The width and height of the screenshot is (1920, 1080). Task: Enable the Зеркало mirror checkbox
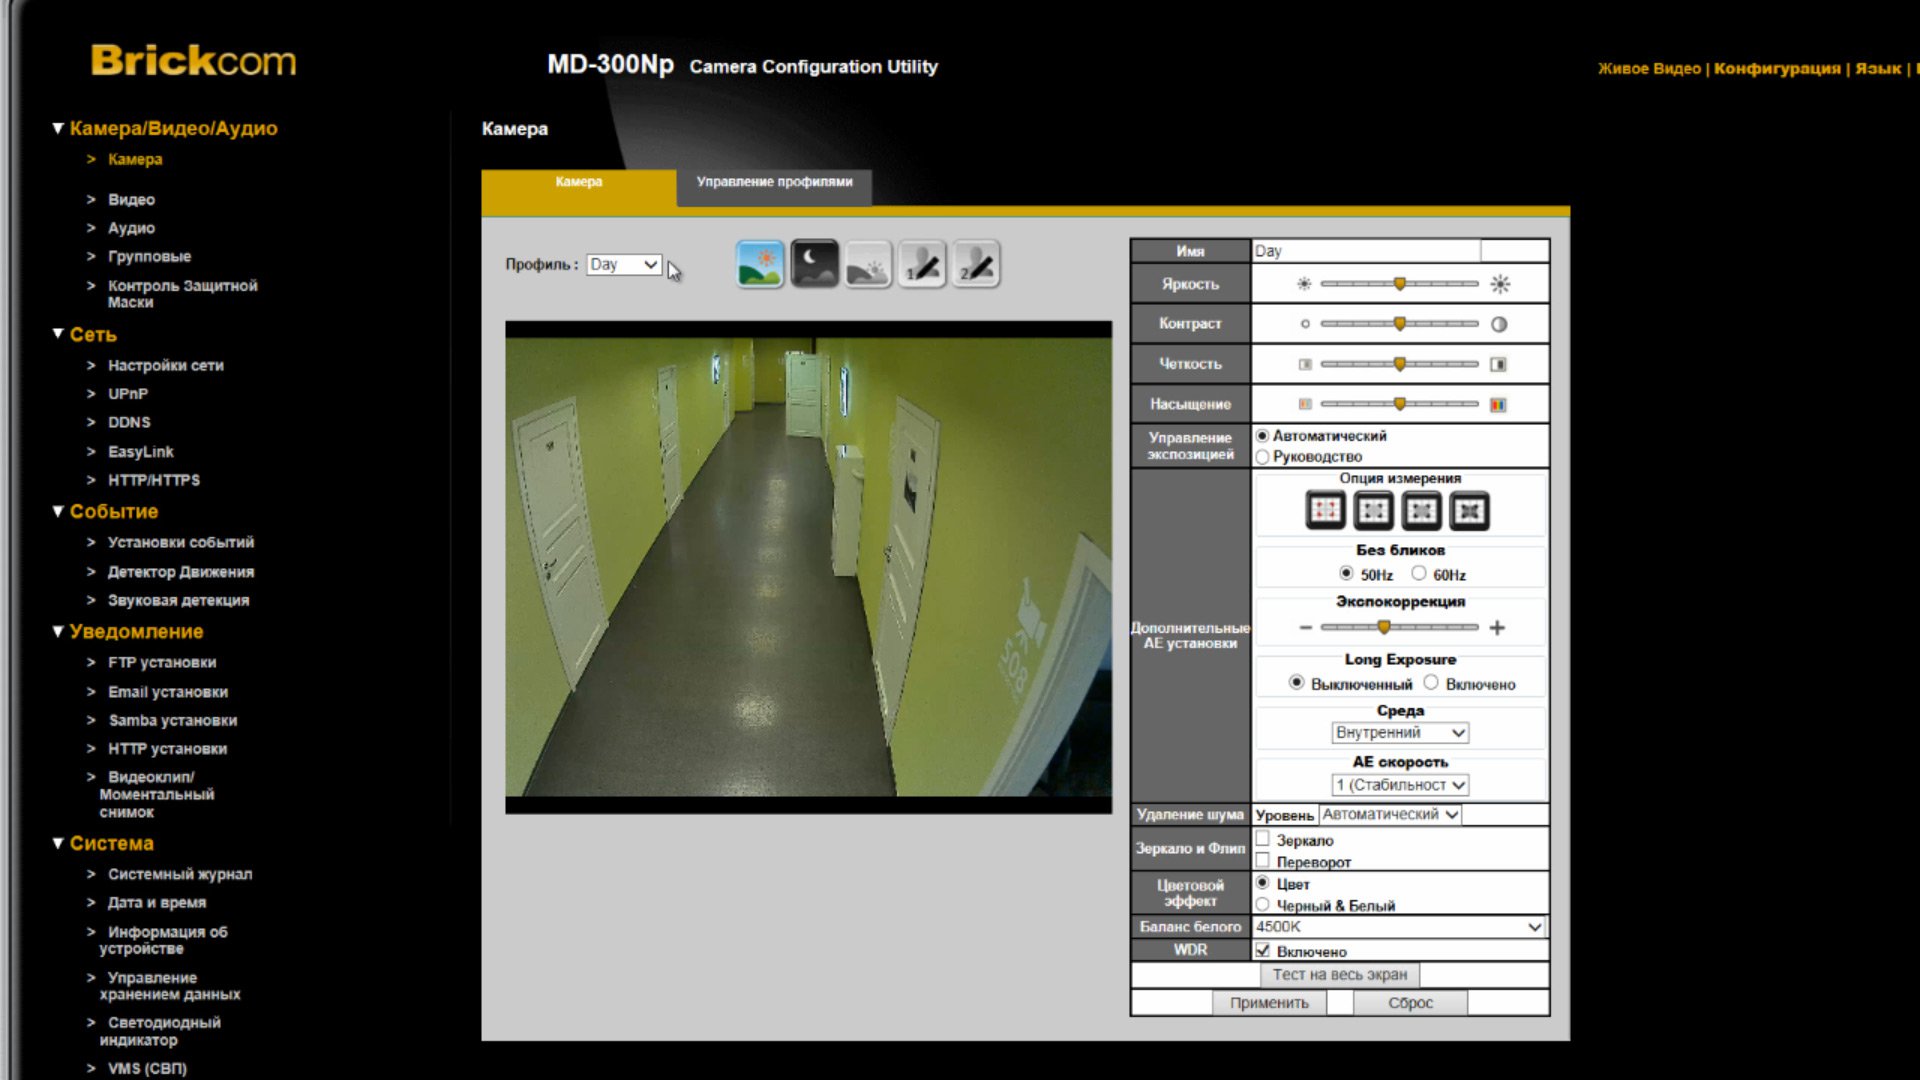coord(1263,839)
